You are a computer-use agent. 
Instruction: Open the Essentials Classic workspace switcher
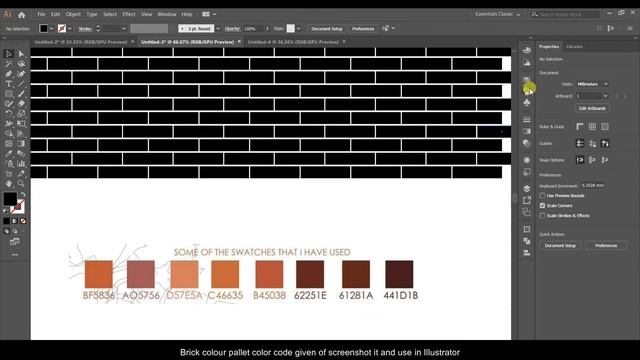pyautogui.click(x=498, y=14)
